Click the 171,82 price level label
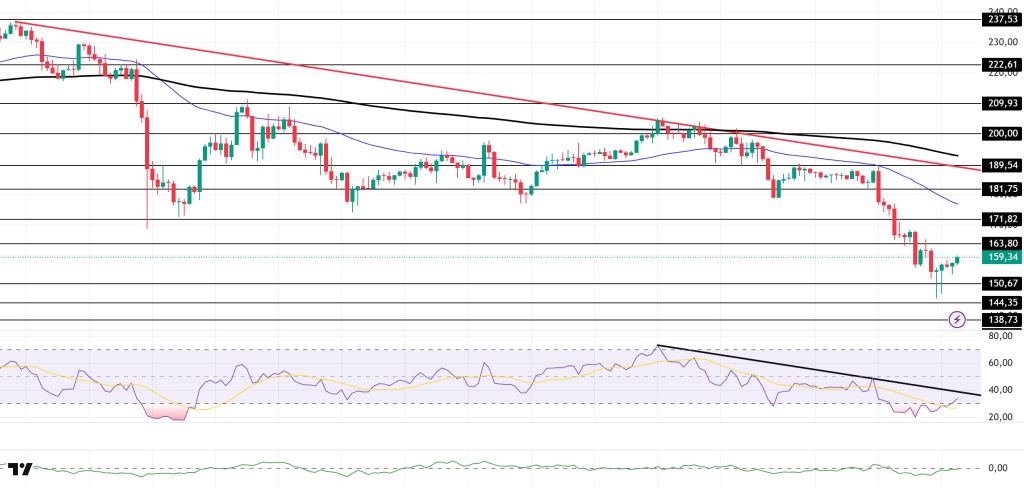The width and height of the screenshot is (1024, 492). [1000, 219]
